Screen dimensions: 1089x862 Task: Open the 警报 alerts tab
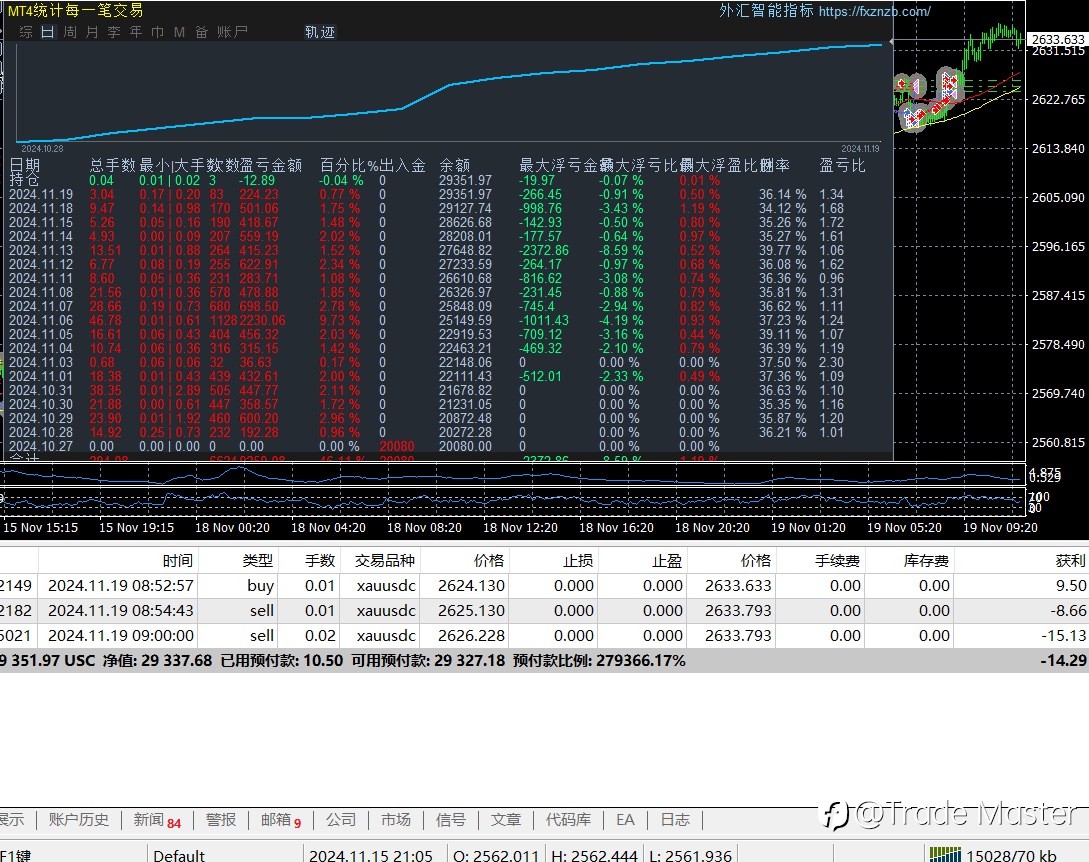click(221, 820)
